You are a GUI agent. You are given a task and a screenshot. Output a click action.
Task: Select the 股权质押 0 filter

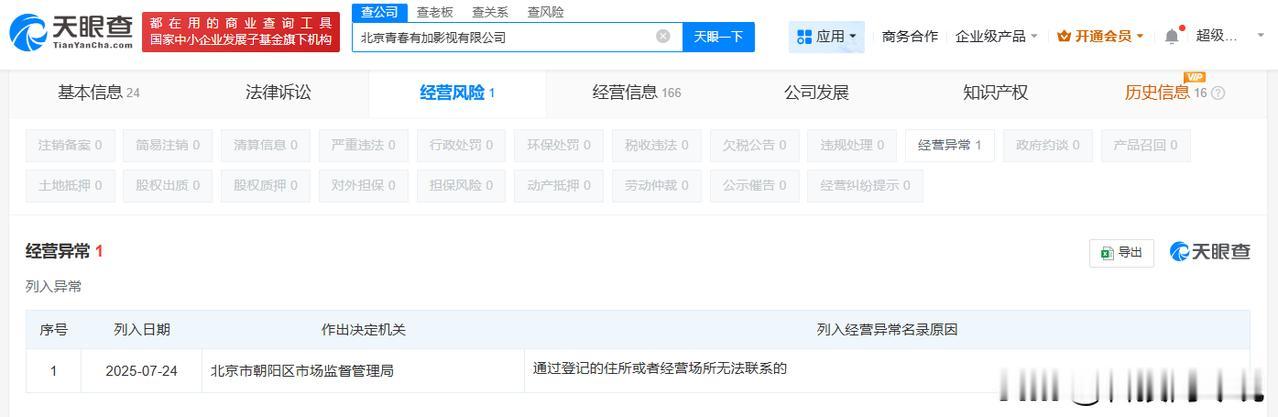(x=265, y=185)
